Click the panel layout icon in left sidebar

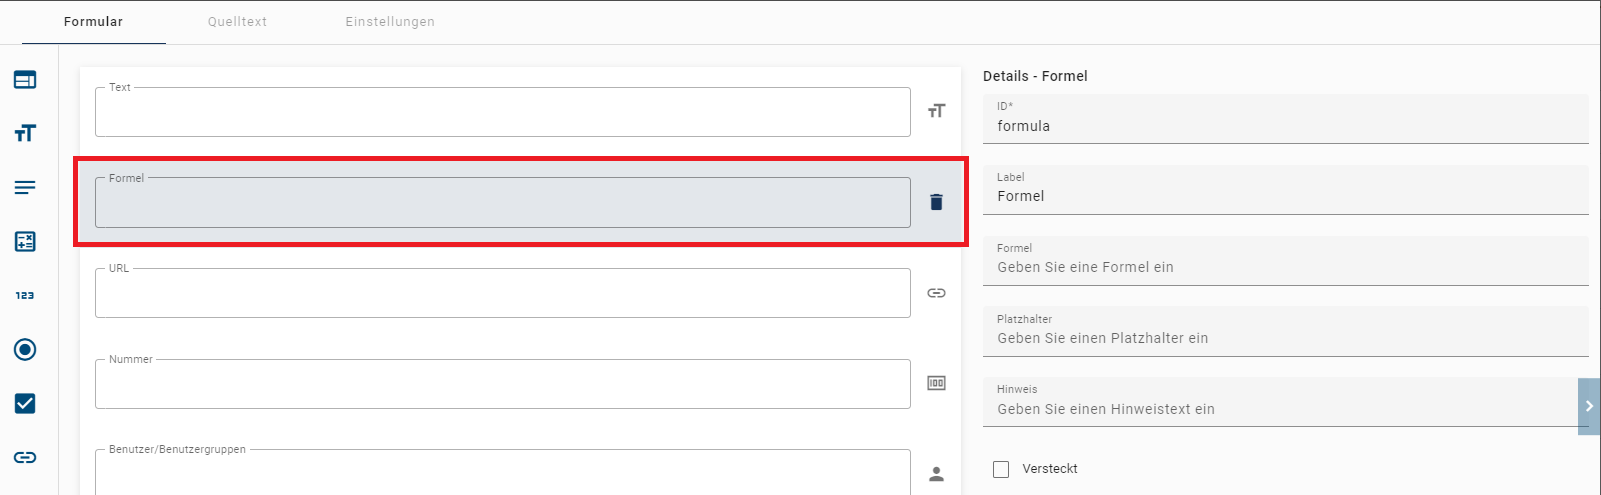[x=25, y=80]
